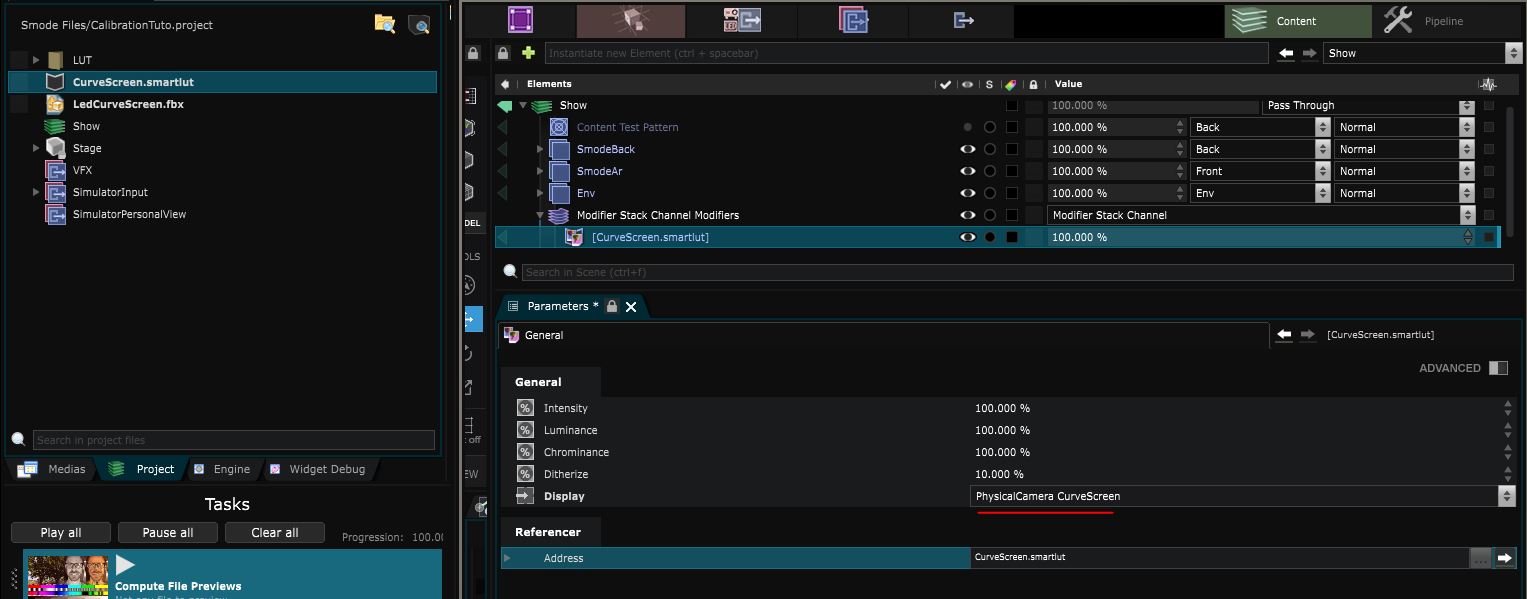Hide the CurveScreen.smartlut modifier

coord(967,237)
